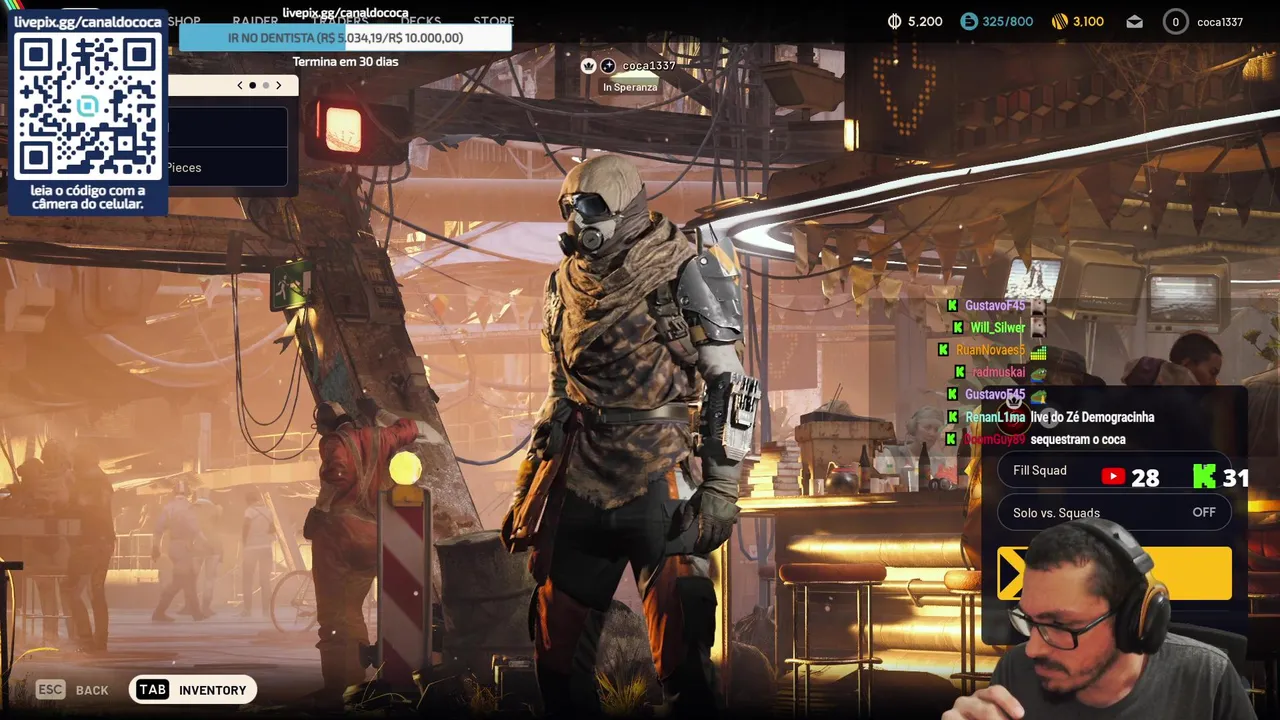This screenshot has height=720, width=1280.
Task: Click the 'leia o código' caption text
Action: (x=88, y=197)
